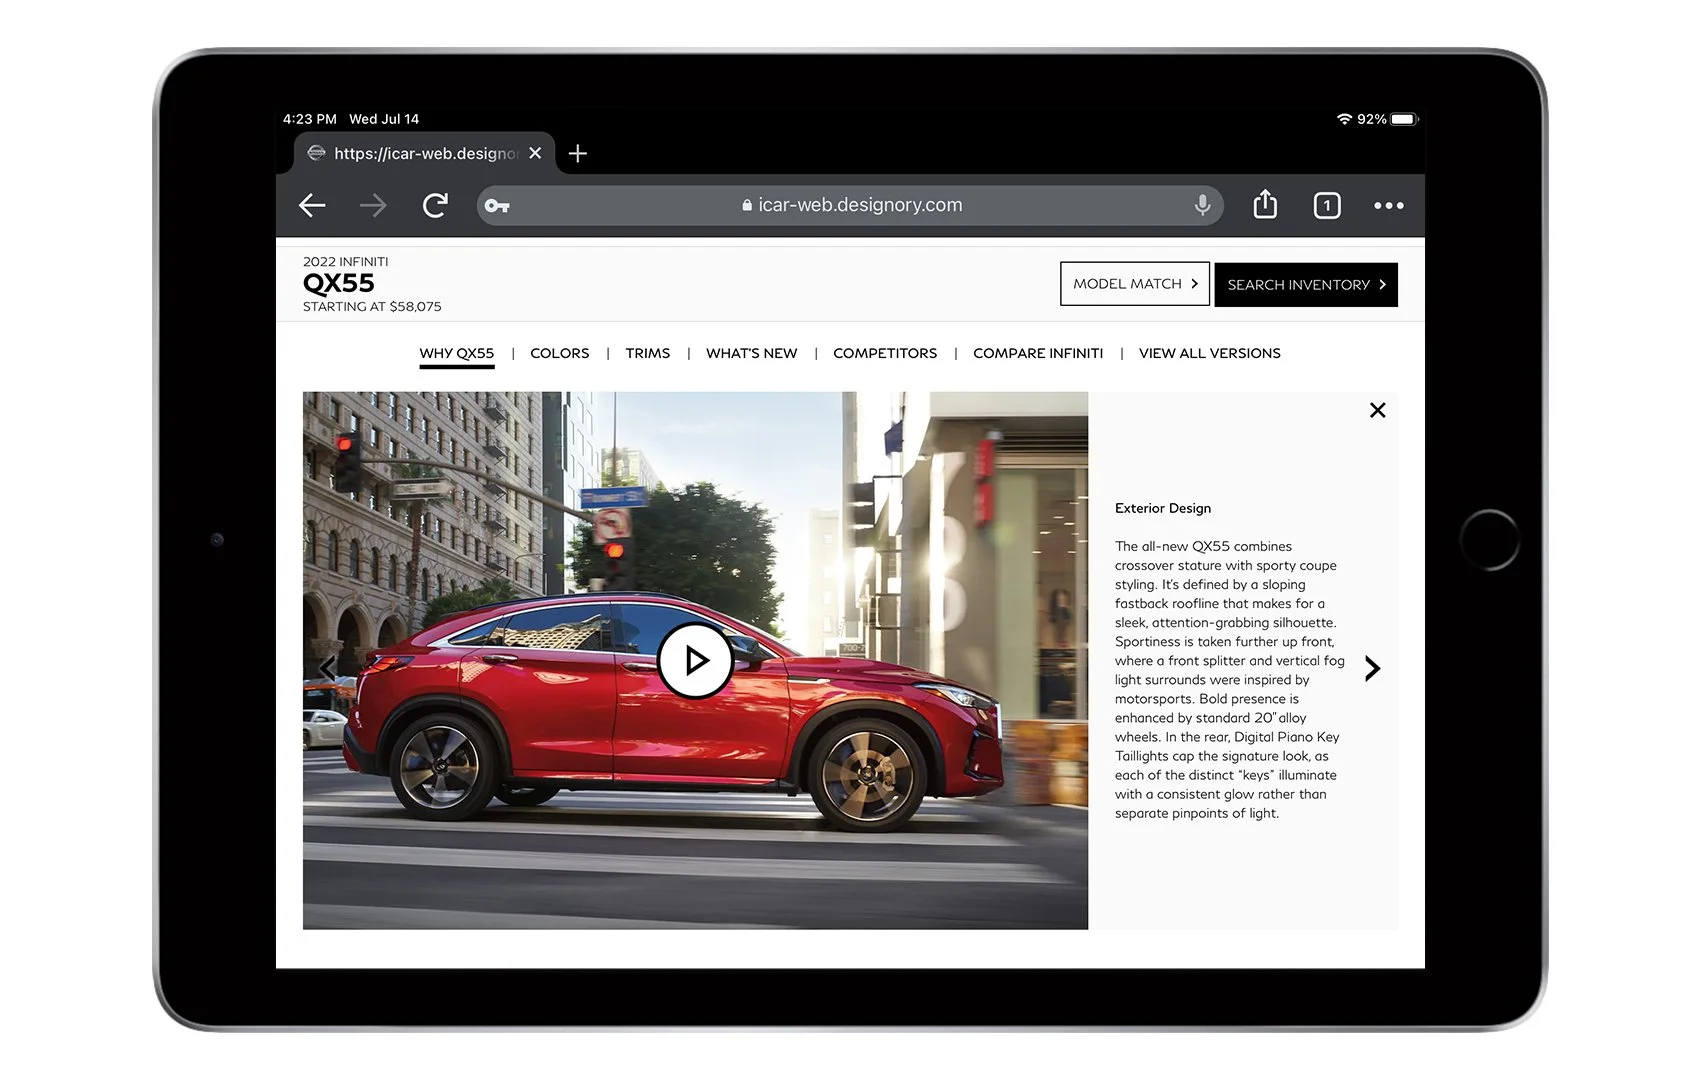Open the TRIMS tab
Image resolution: width=1700 pixels, height=1080 pixels.
coord(648,353)
